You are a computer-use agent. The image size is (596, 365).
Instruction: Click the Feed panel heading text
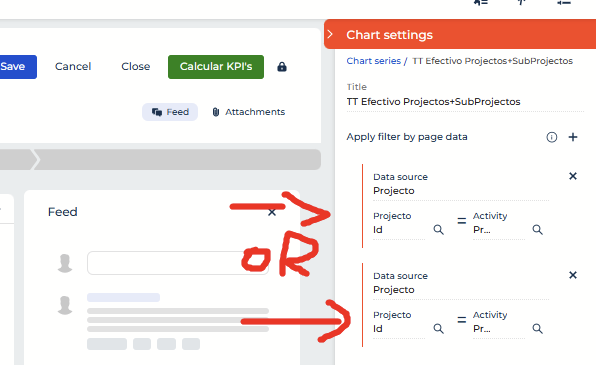click(x=63, y=212)
